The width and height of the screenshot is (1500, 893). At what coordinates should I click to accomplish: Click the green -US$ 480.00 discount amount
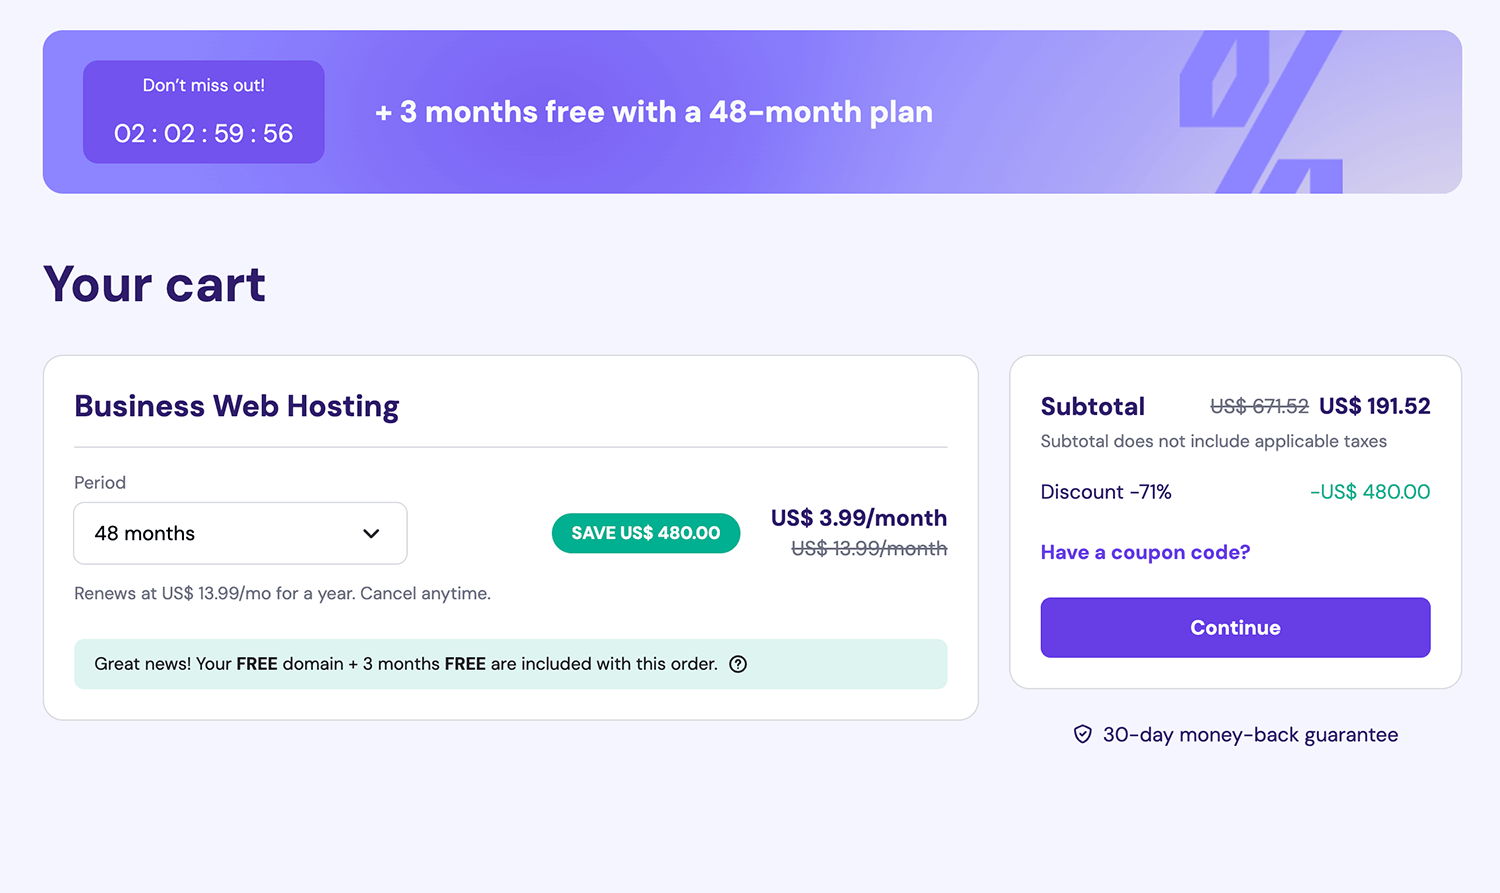point(1370,492)
